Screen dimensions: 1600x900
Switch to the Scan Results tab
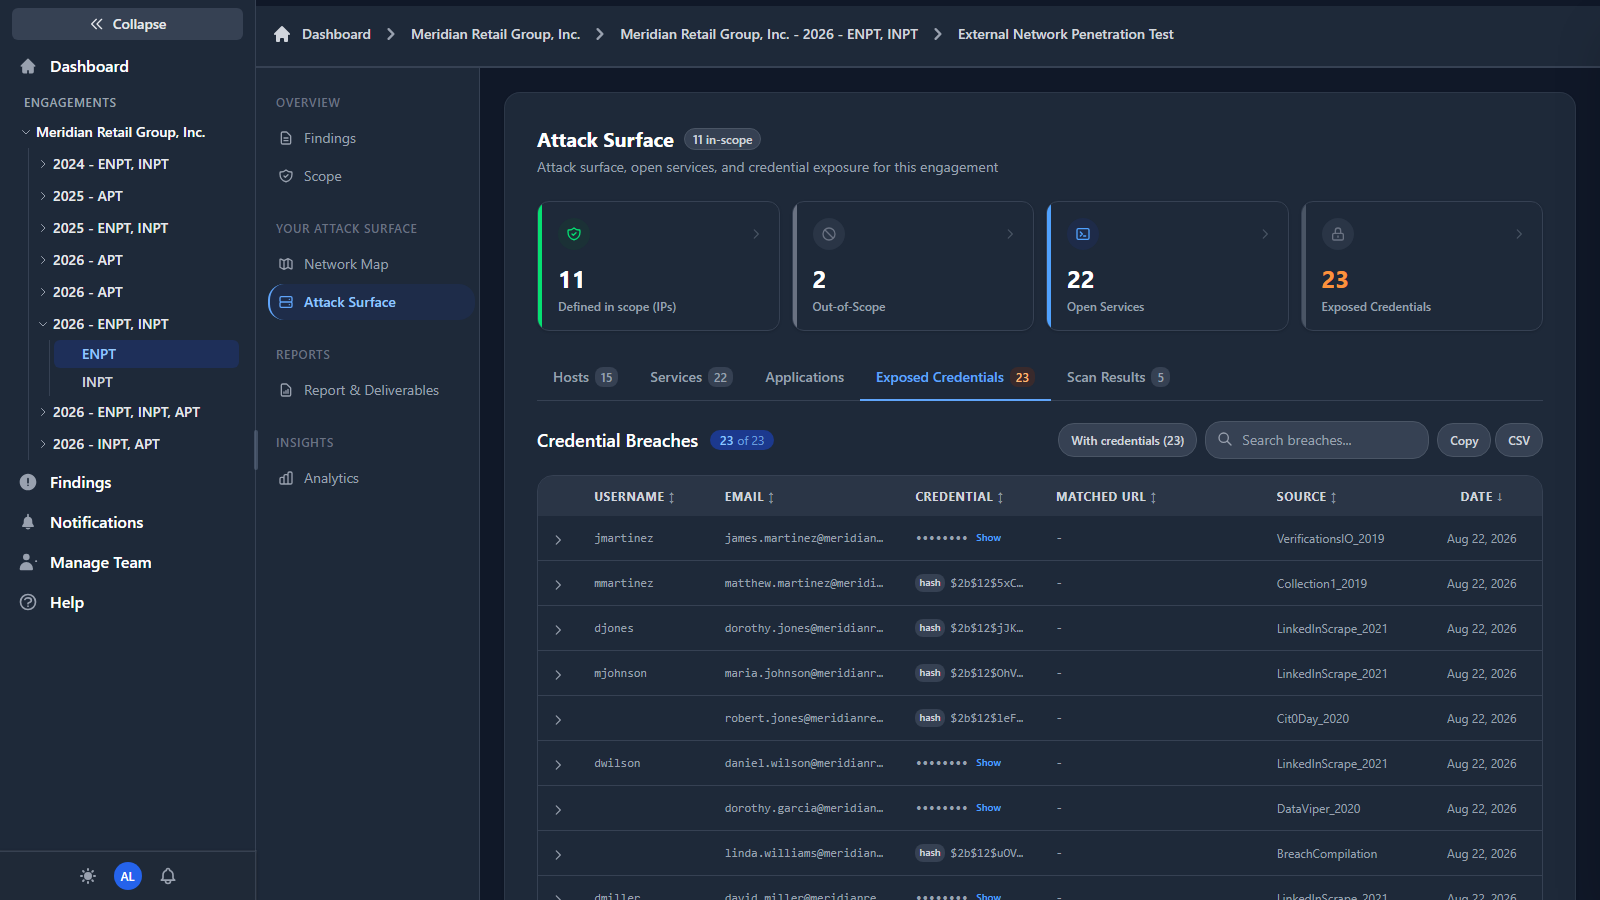coord(1118,377)
